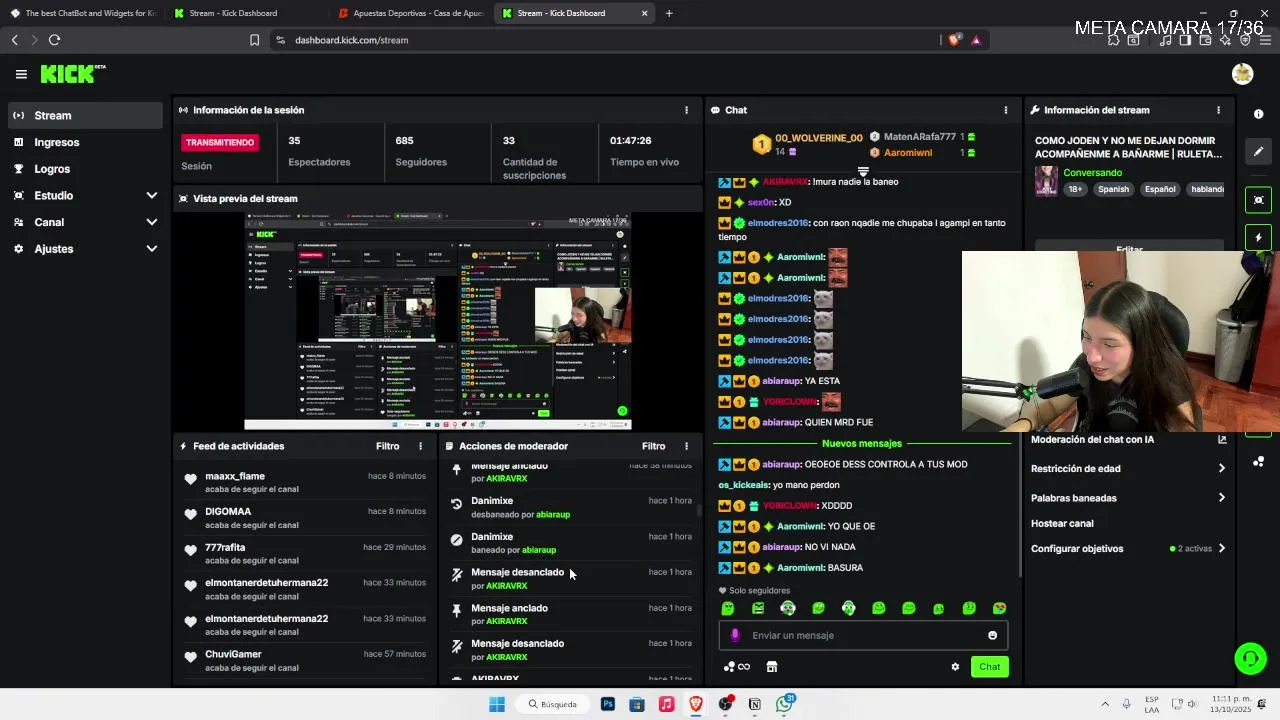
Task: Focus the Enviar un mensaje input
Action: [863, 635]
